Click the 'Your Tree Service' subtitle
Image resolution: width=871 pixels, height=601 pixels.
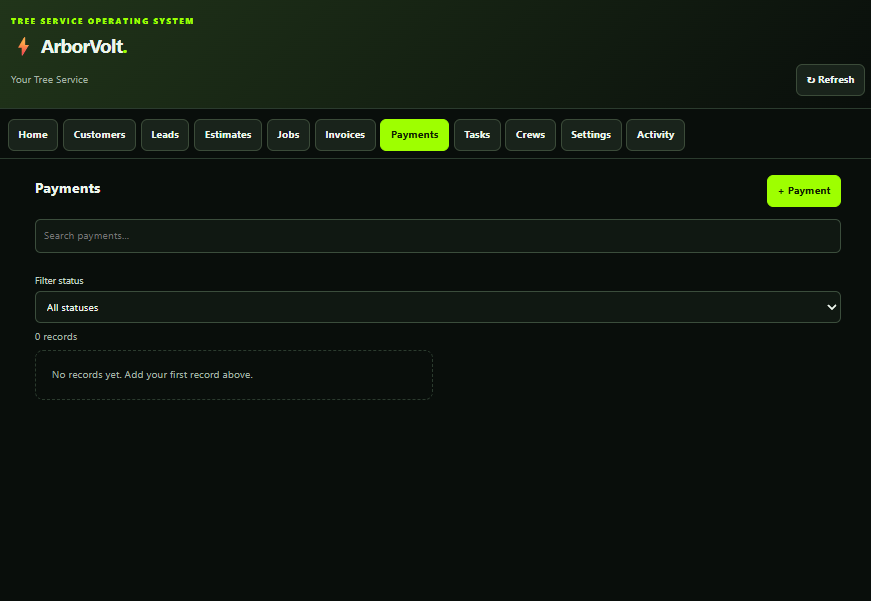pyautogui.click(x=49, y=79)
